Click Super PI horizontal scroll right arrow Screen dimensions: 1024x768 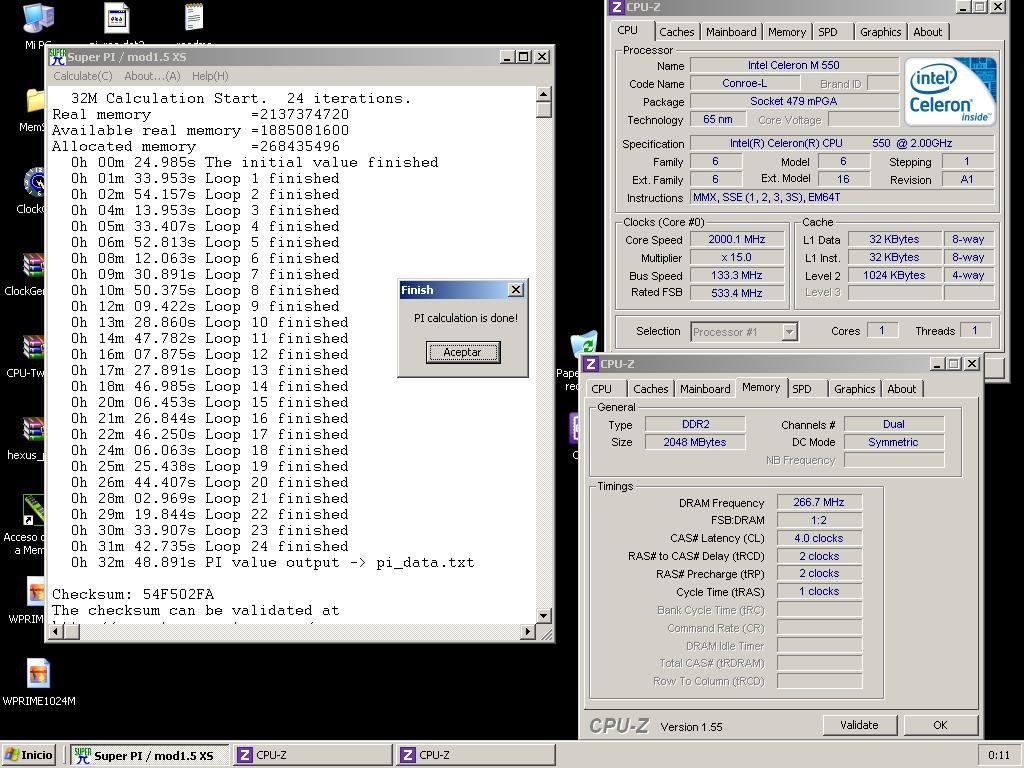(x=528, y=631)
